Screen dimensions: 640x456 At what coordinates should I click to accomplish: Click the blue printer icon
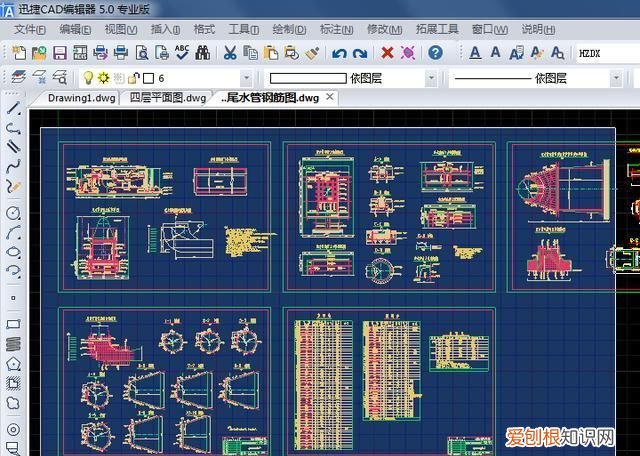[x=121, y=53]
